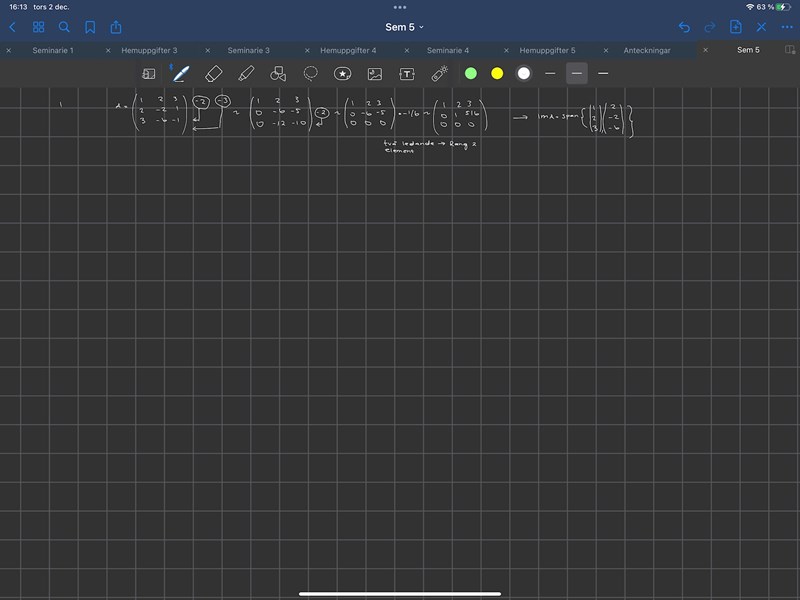The height and width of the screenshot is (600, 800).
Task: Select the Image insert tool
Action: coord(375,73)
